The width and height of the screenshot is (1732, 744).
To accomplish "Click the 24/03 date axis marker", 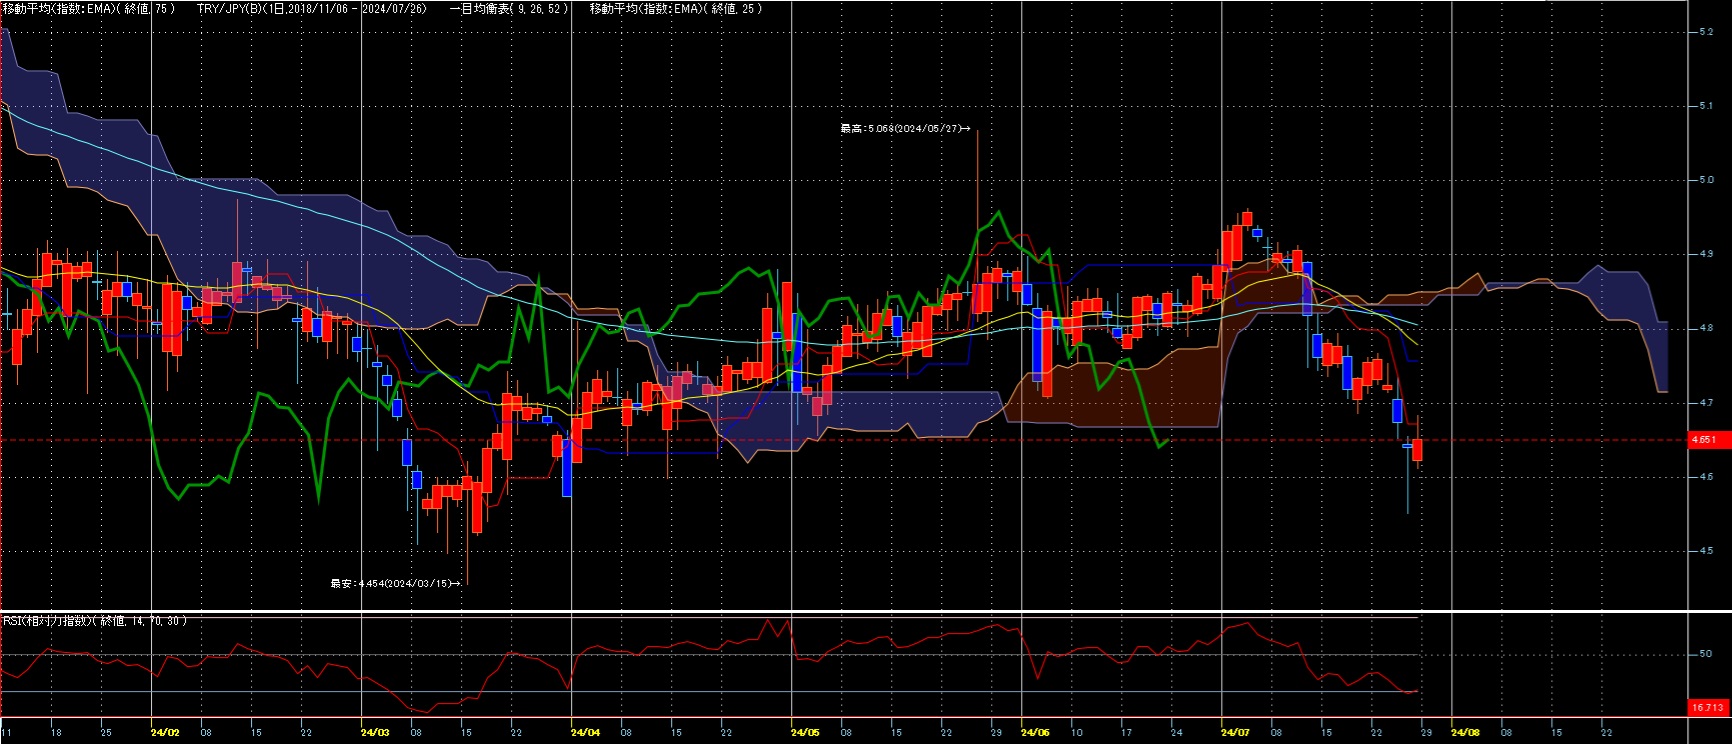I will pyautogui.click(x=375, y=733).
